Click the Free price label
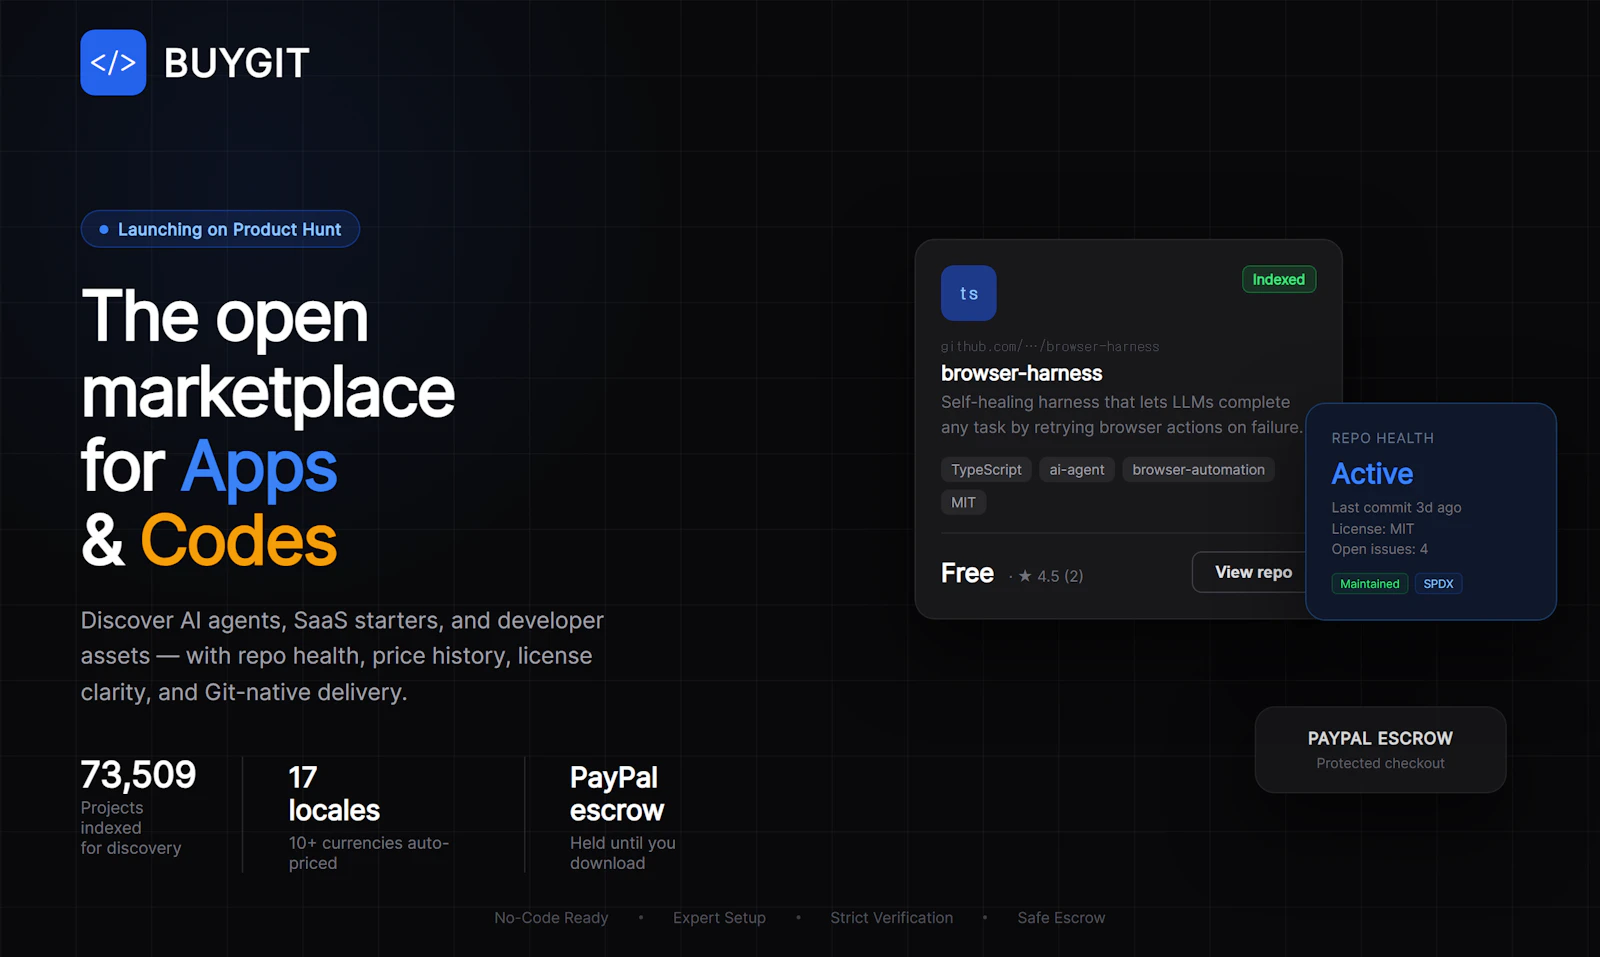The width and height of the screenshot is (1600, 957). [x=967, y=573]
